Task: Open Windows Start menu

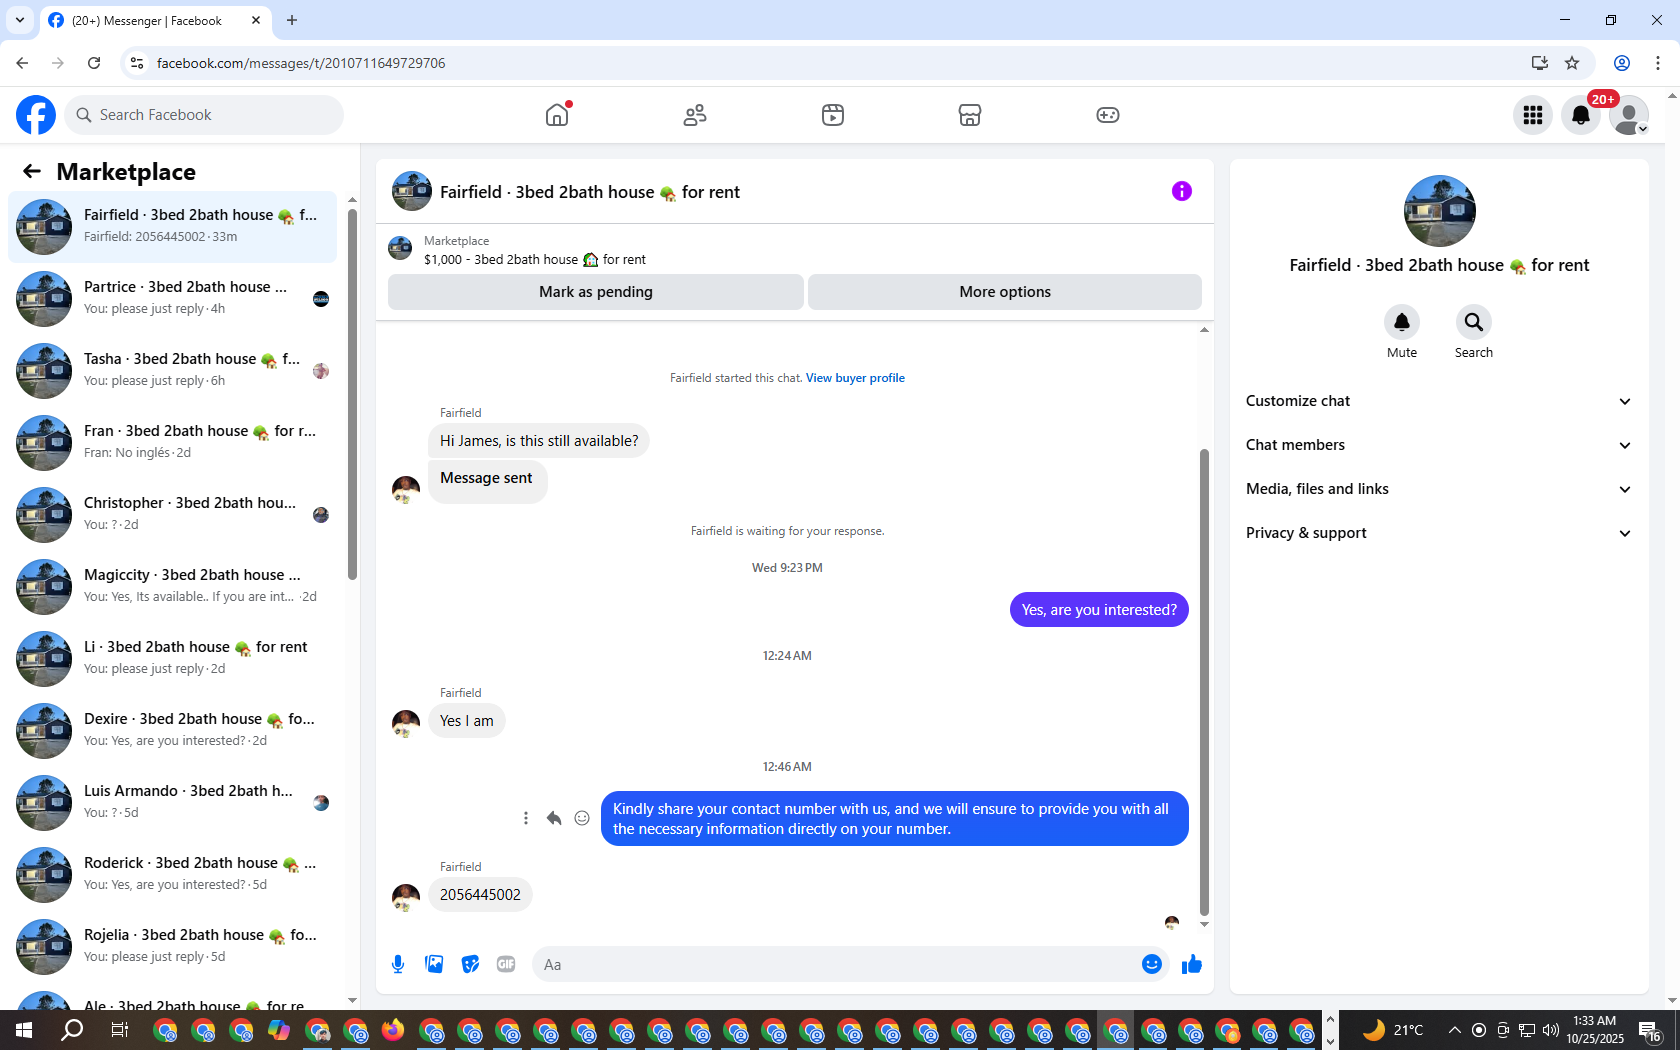Action: (24, 1030)
